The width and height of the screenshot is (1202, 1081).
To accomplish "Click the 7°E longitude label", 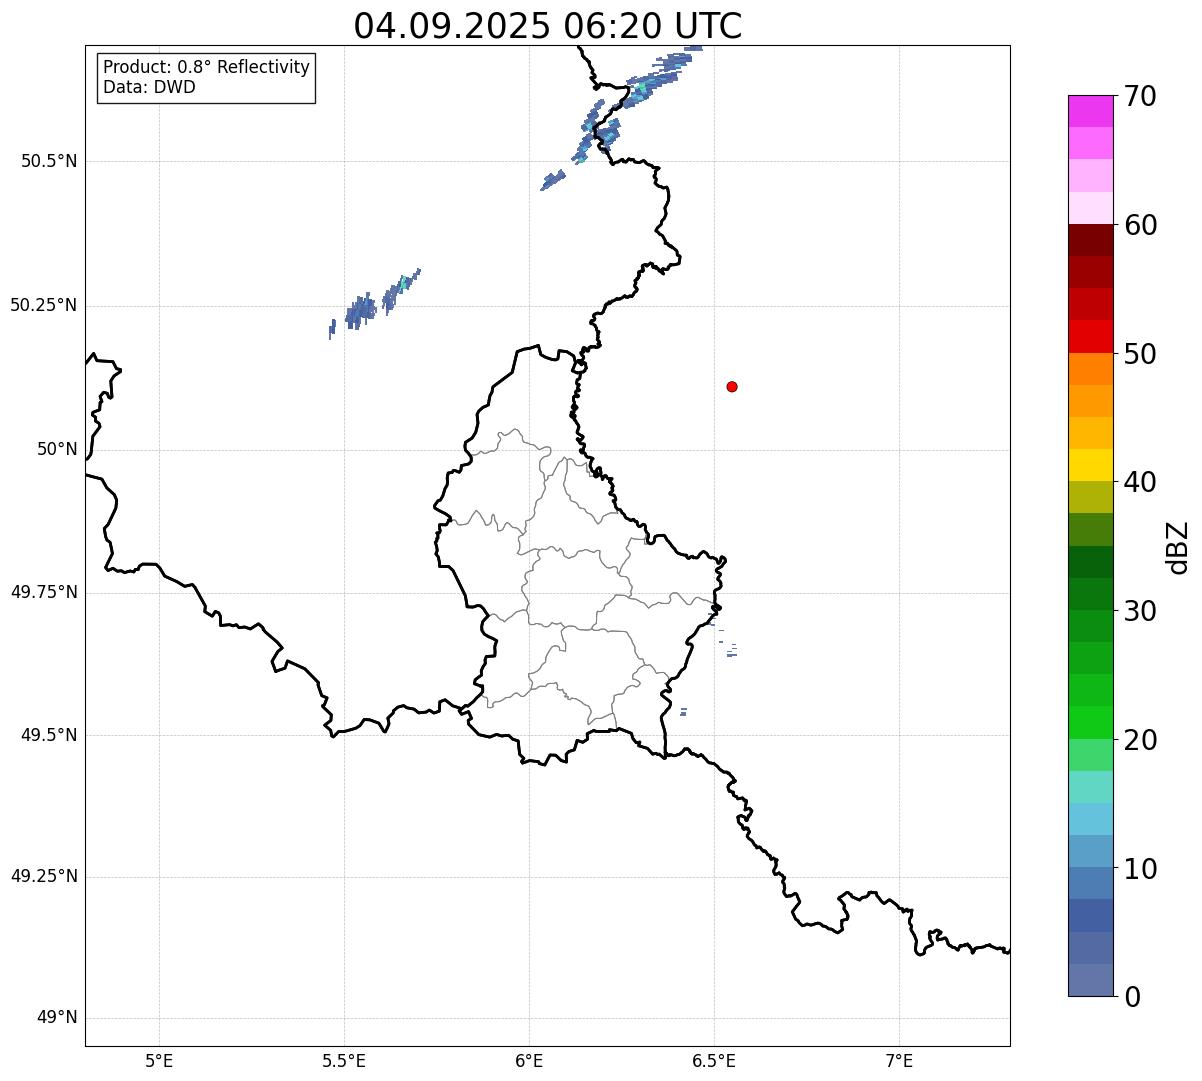I will (x=899, y=1061).
